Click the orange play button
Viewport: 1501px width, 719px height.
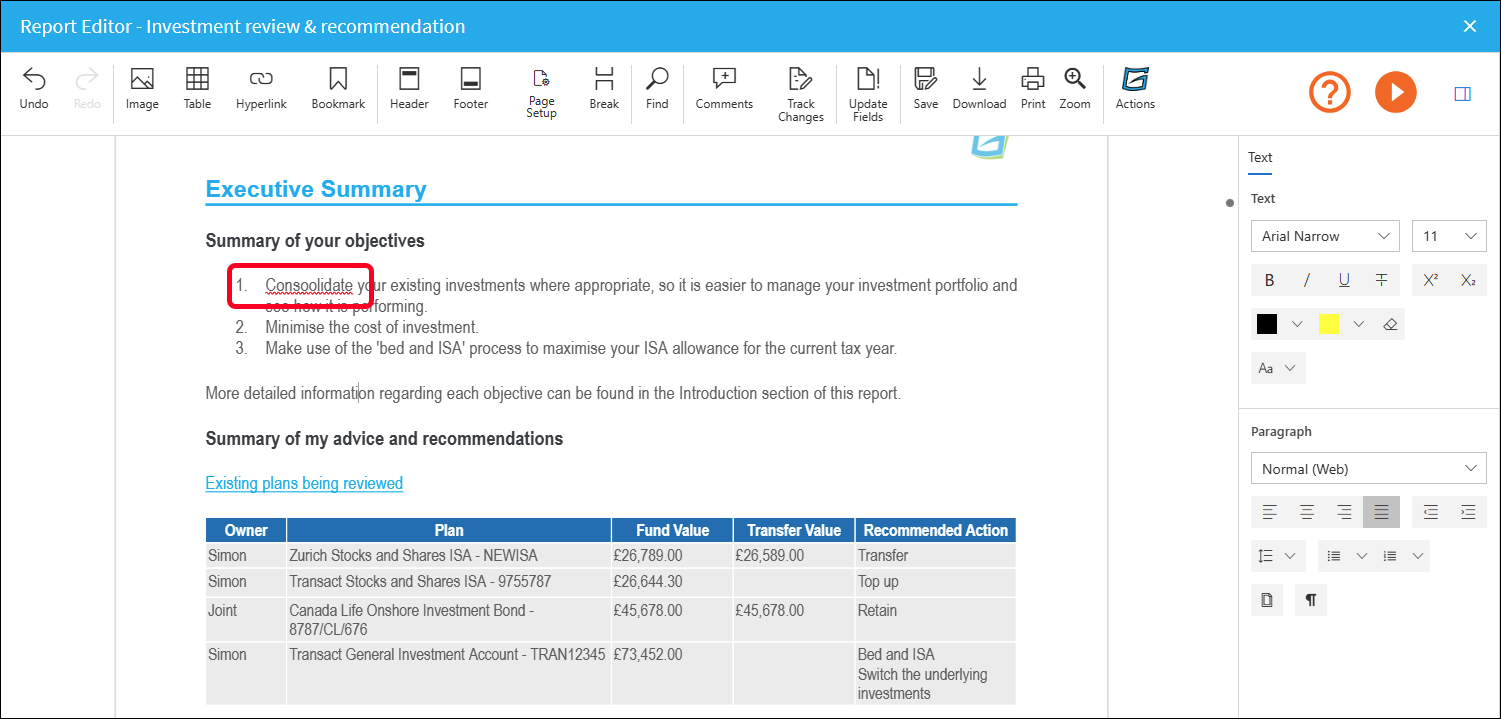[1396, 93]
